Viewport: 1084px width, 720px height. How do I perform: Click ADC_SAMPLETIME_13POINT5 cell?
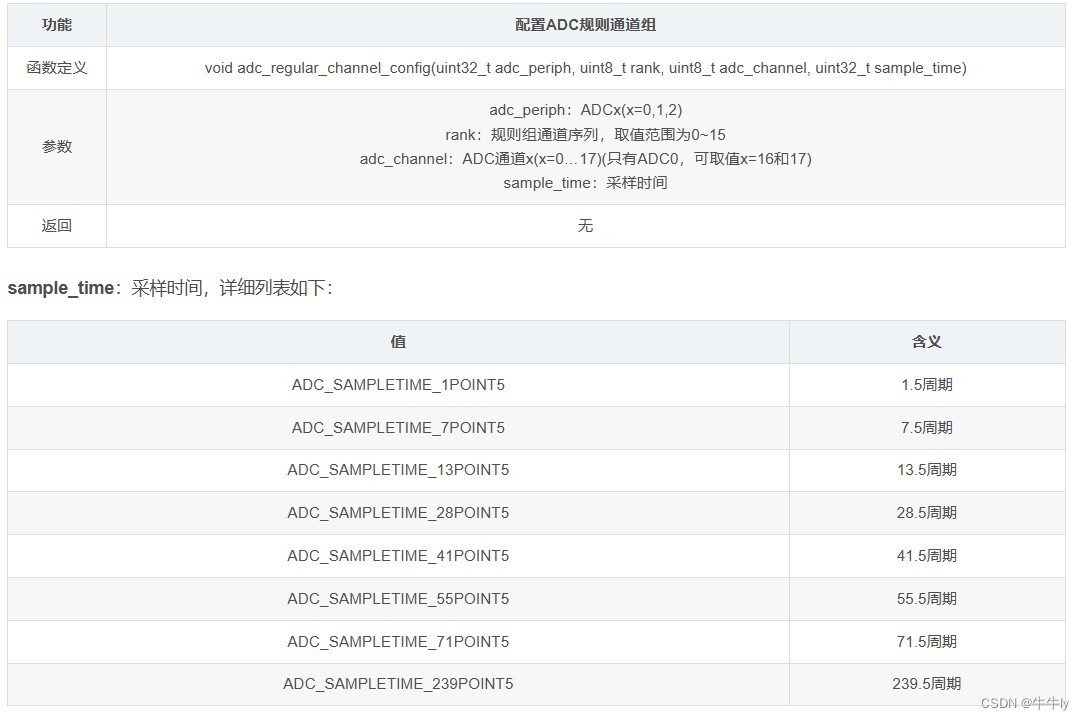[398, 470]
